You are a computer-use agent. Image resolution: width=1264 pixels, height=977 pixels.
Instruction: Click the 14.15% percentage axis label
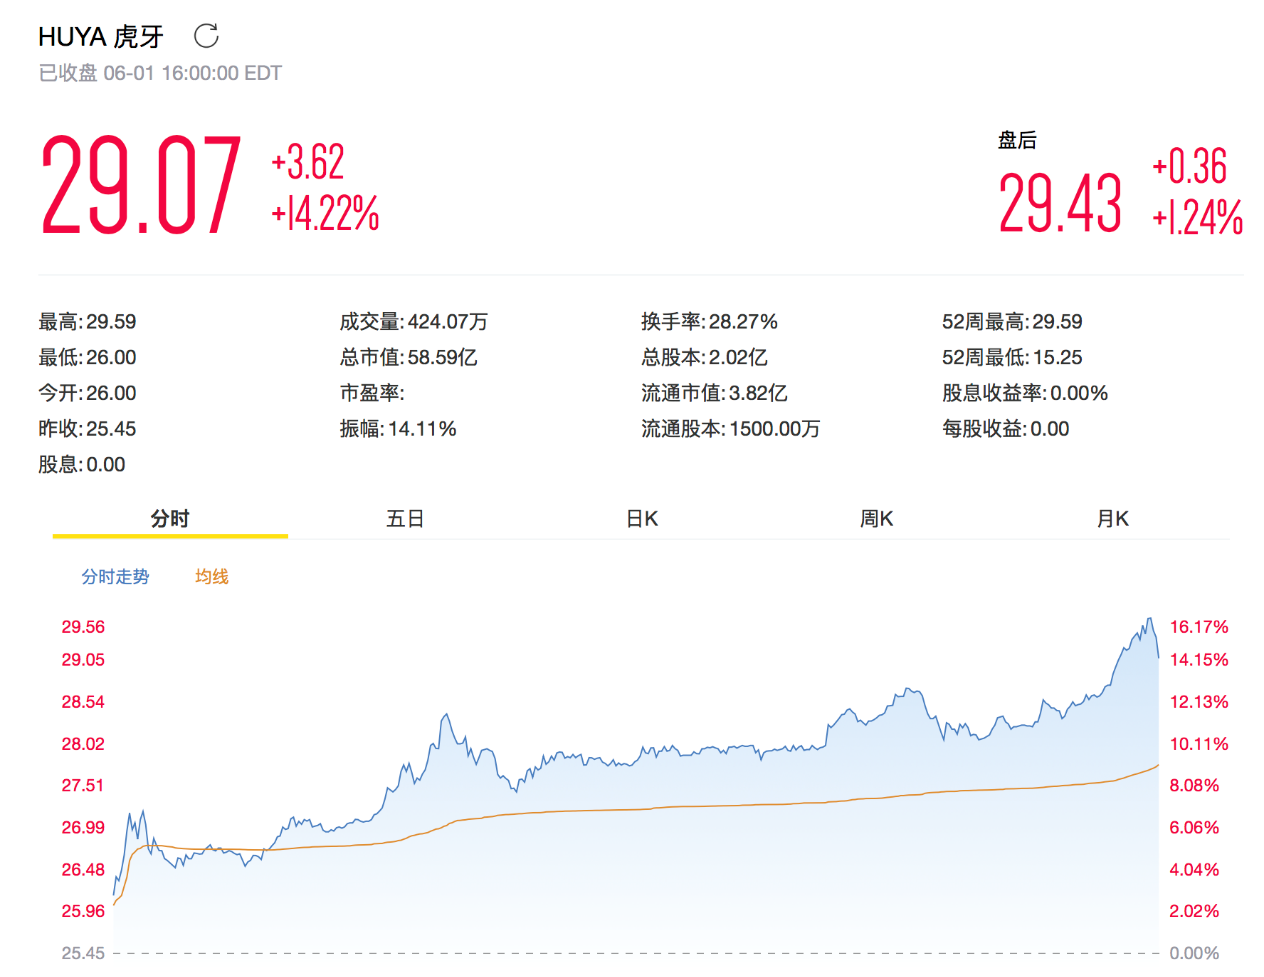[1199, 660]
